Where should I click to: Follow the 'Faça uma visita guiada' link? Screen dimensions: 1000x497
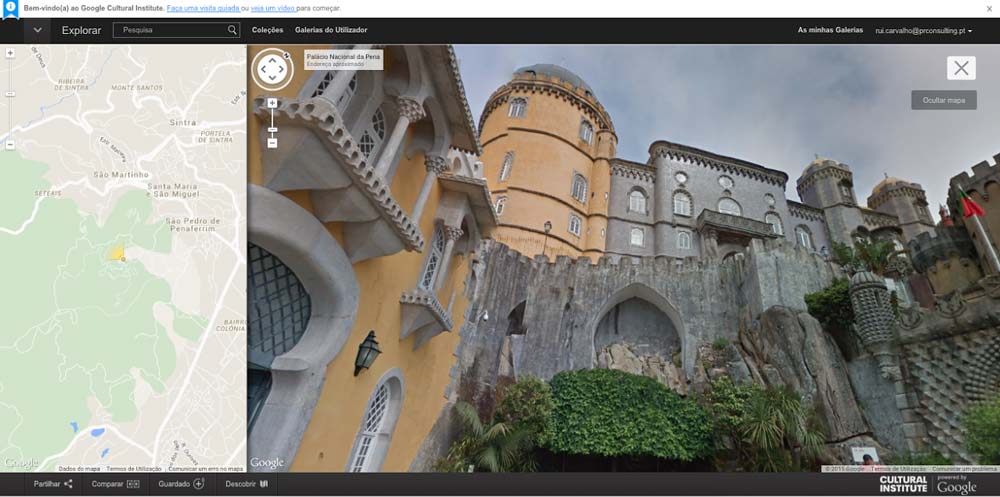click(202, 8)
